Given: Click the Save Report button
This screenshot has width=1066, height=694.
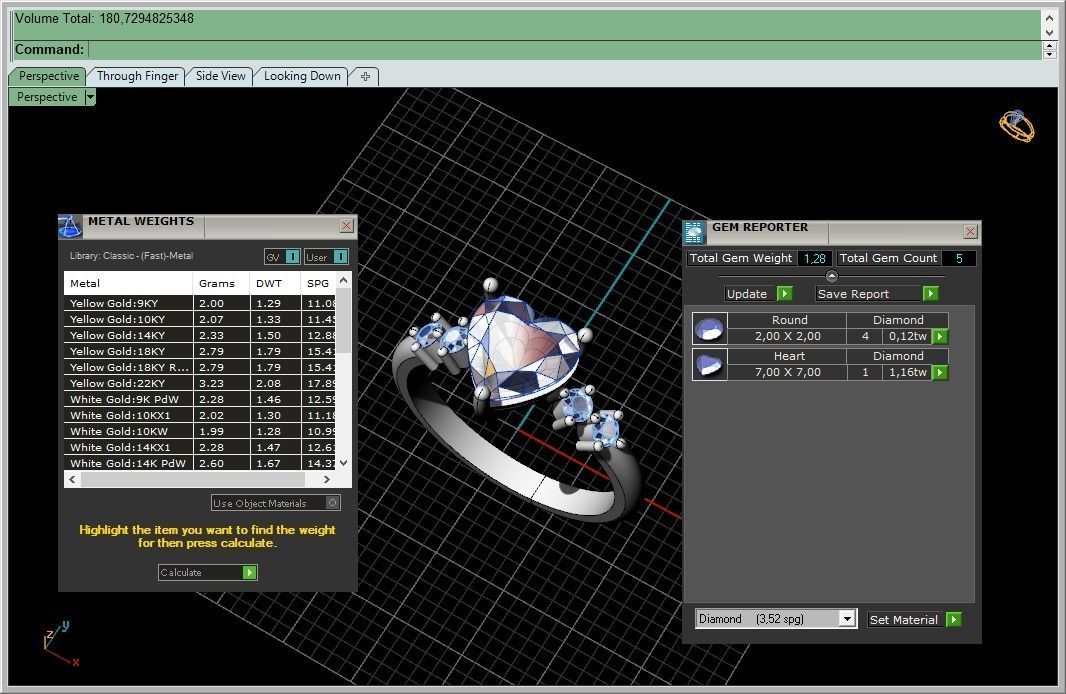Looking at the screenshot, I should [x=877, y=294].
